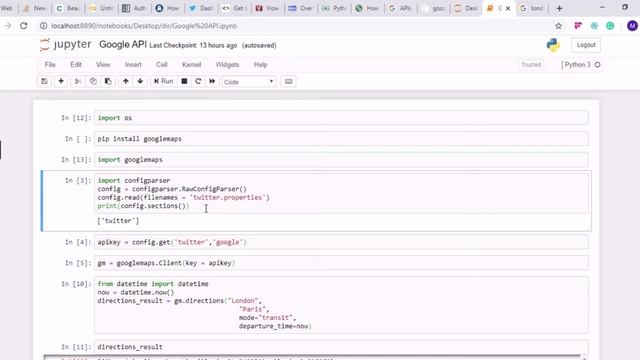The image size is (640, 360).
Task: Interrupt the kernel with the stop icon
Action: [184, 81]
